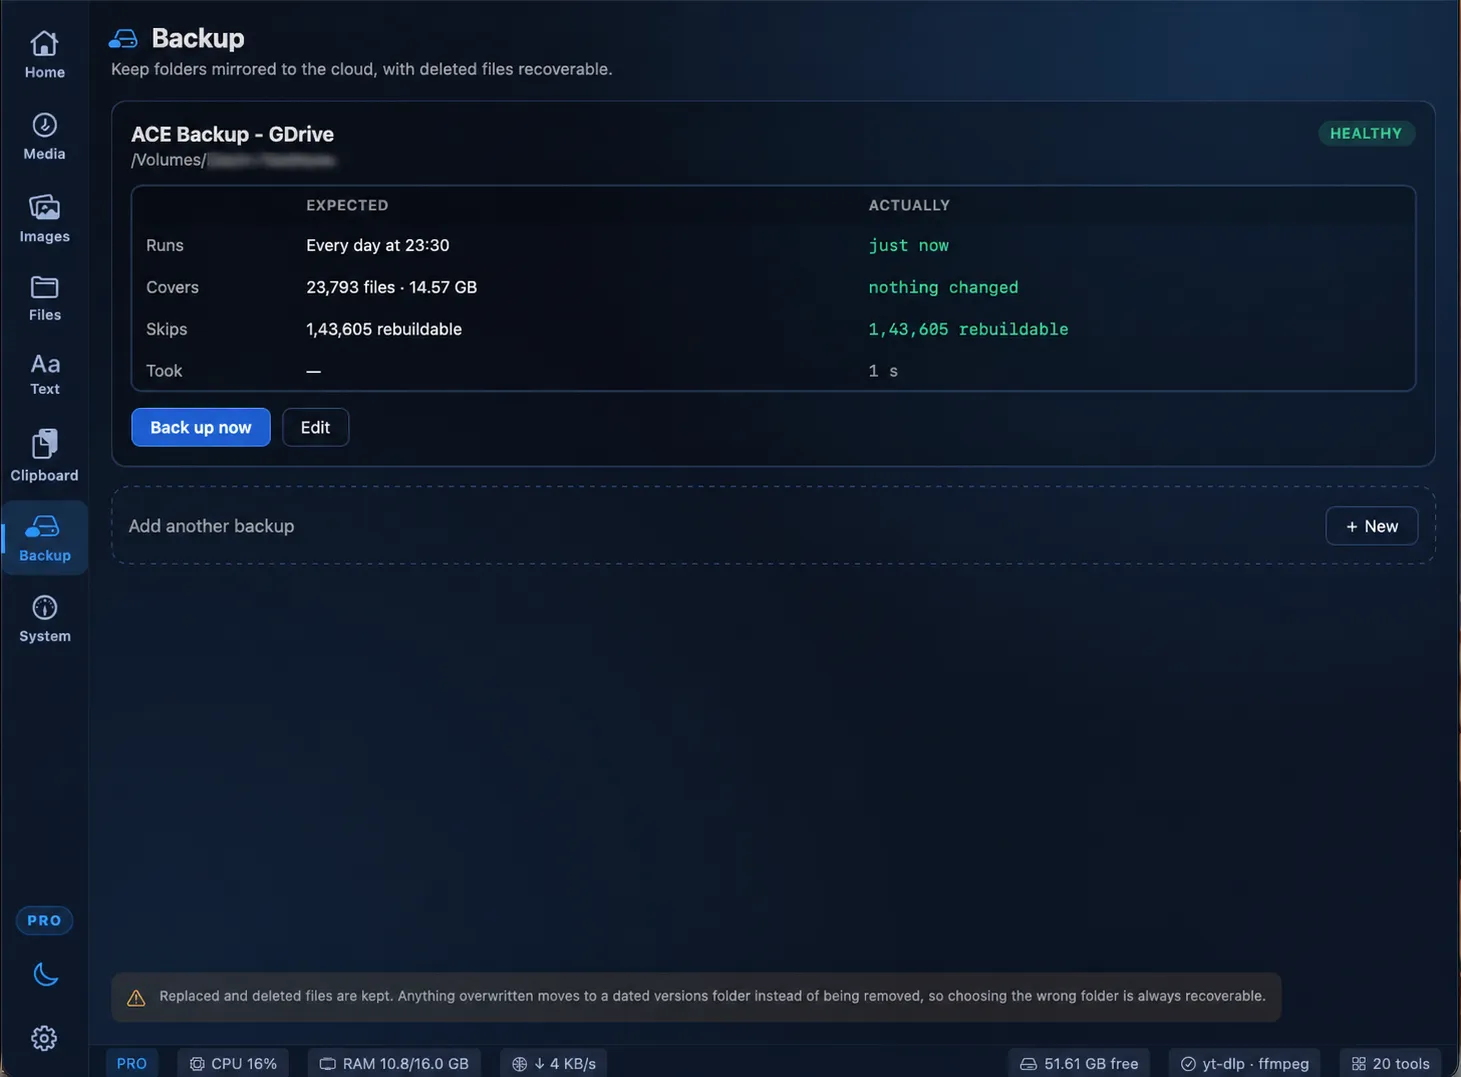Edit the ACE Backup - GDrive job
This screenshot has height=1077, width=1461.
[x=315, y=427]
